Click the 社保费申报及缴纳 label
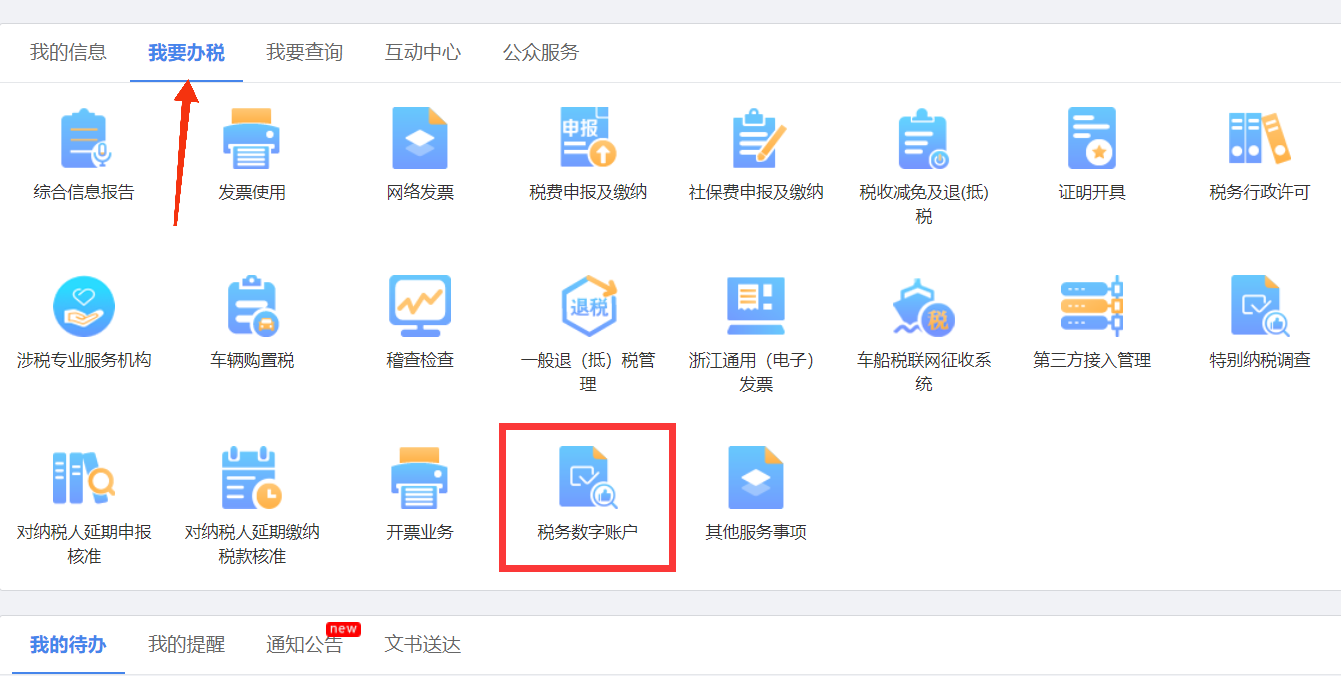 click(x=757, y=192)
